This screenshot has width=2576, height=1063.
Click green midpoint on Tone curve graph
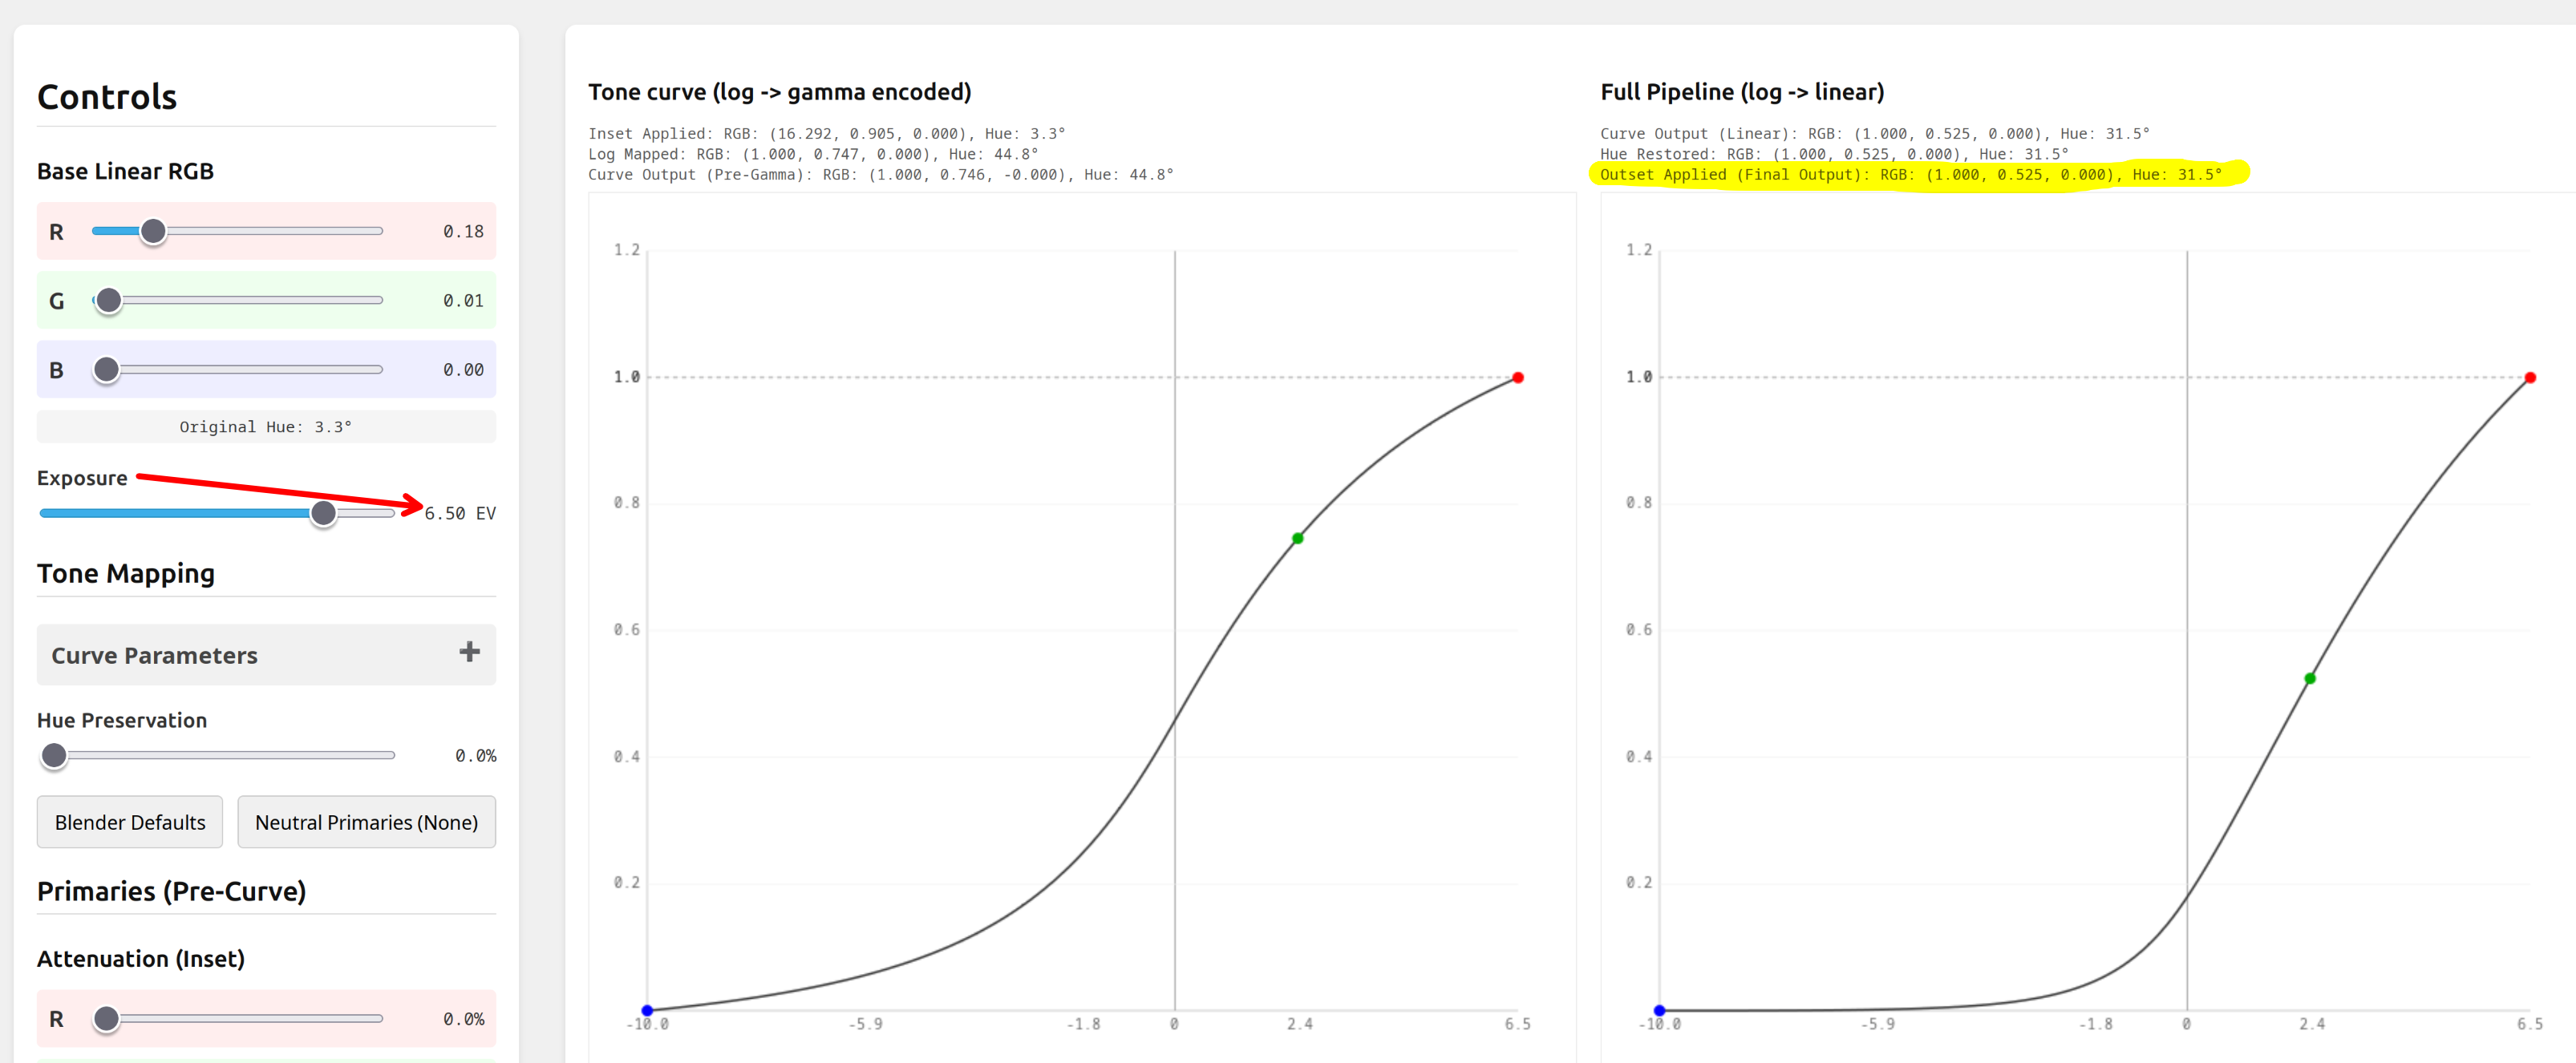1297,538
